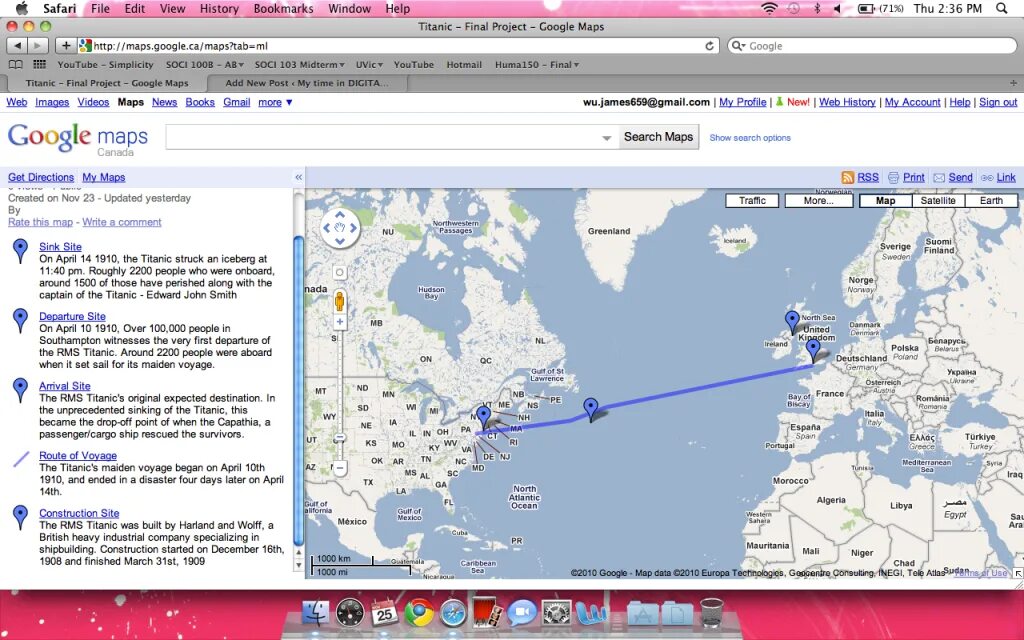Pan the map left arrow
This screenshot has height=640, width=1024.
click(327, 228)
